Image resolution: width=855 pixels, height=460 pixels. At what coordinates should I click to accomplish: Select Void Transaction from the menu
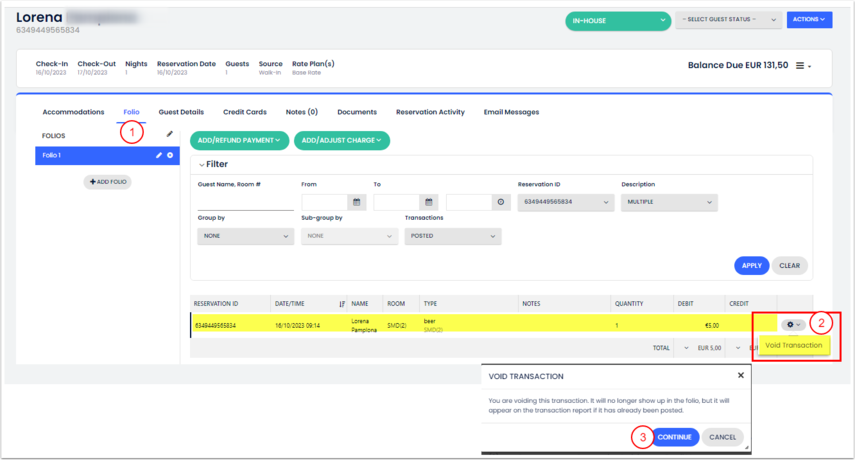[793, 345]
